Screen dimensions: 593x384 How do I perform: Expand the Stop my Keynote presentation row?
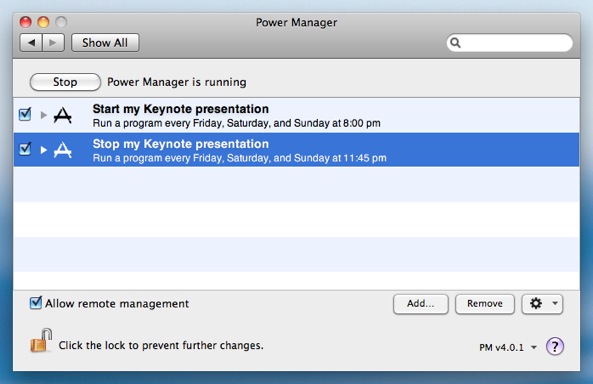pos(43,150)
